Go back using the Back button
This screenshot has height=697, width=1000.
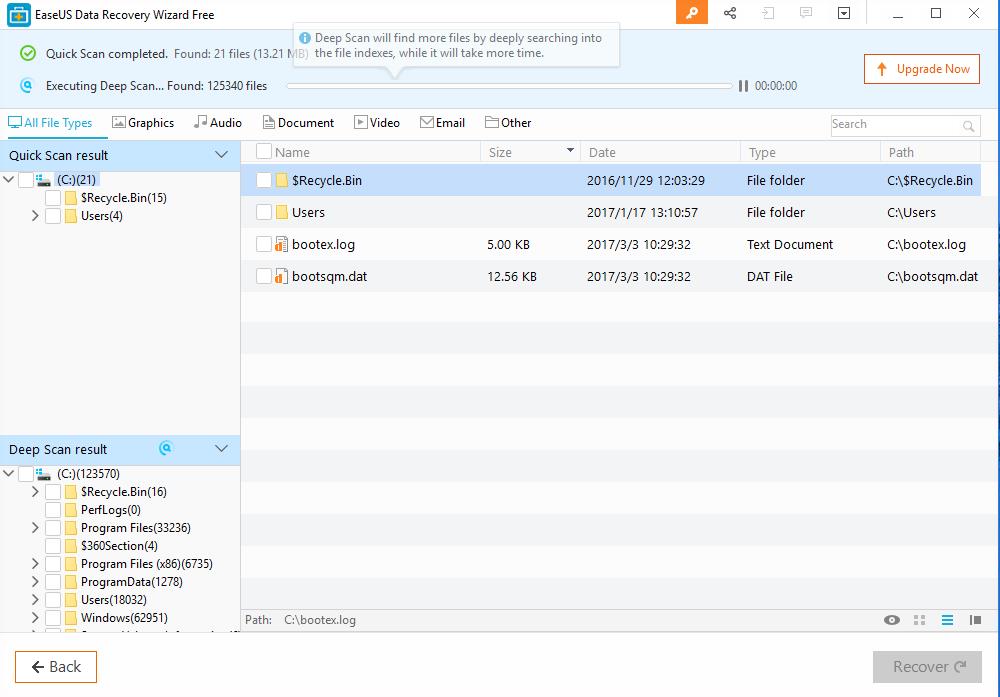coord(56,667)
